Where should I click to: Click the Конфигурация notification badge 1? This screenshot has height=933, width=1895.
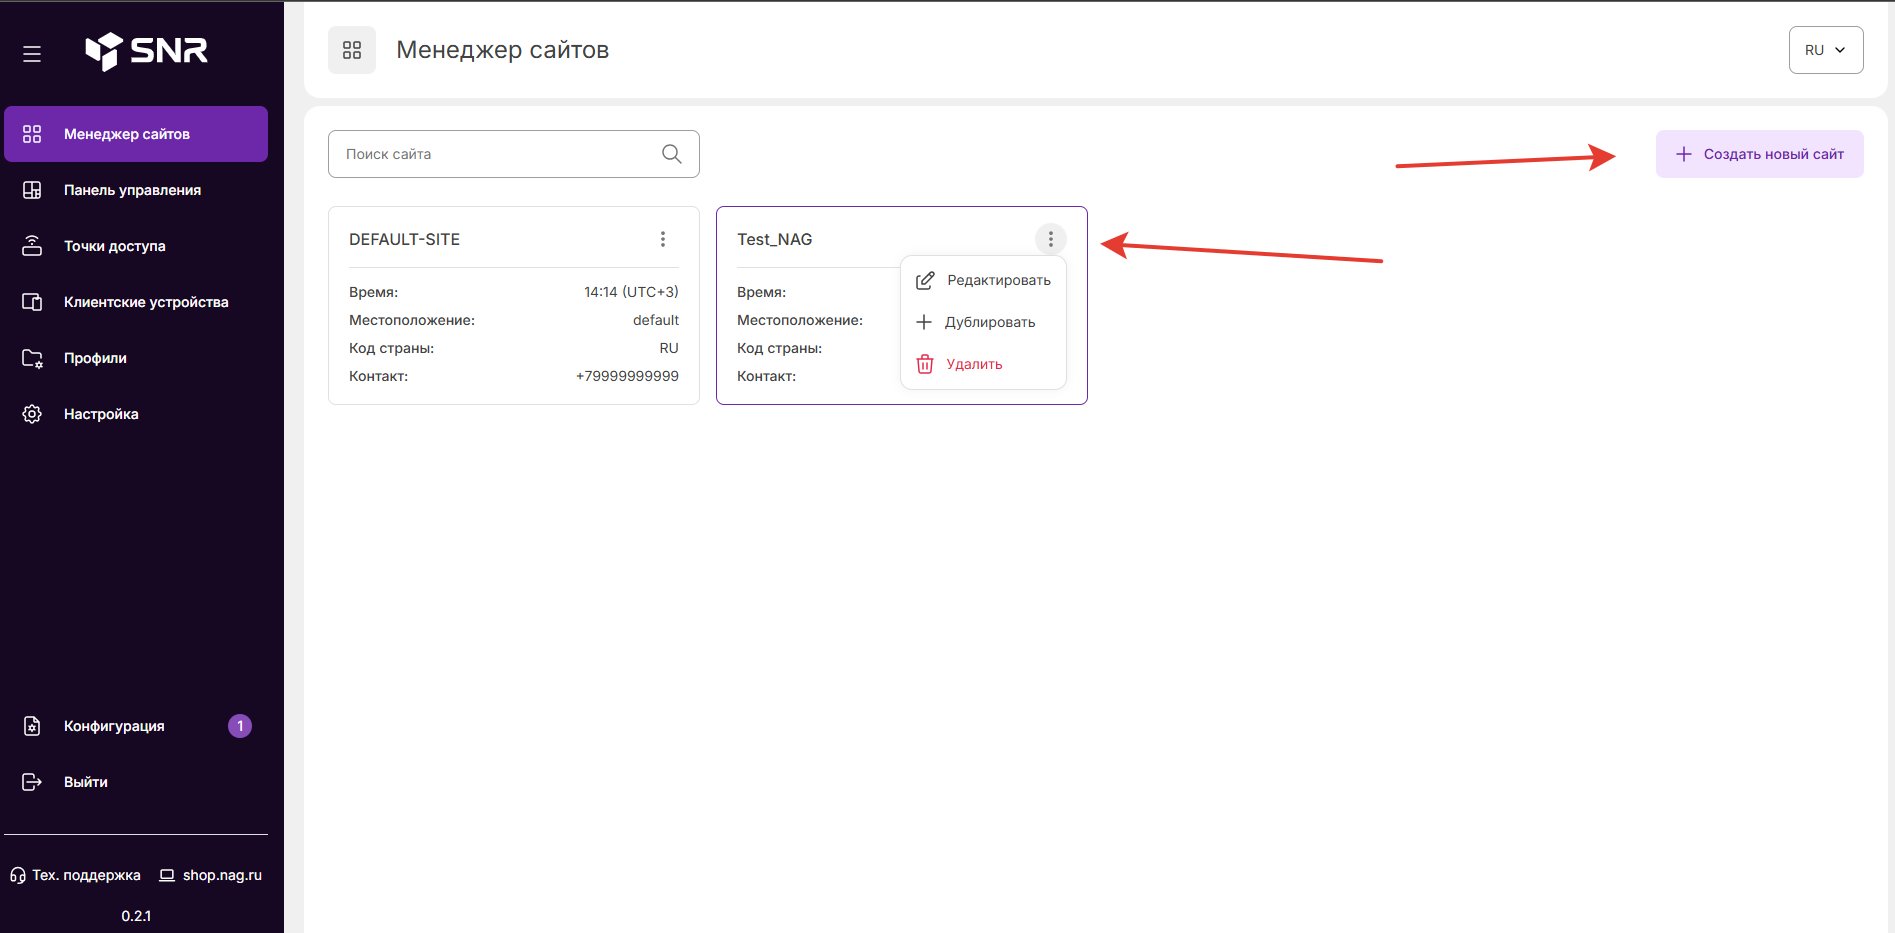[x=240, y=726]
